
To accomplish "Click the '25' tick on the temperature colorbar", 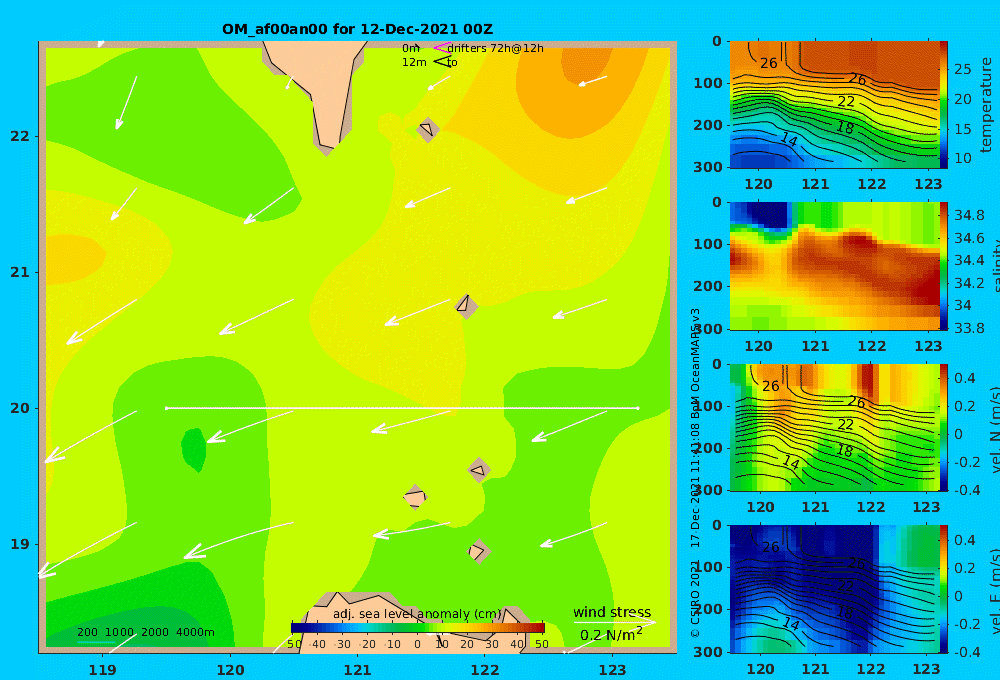I will coord(962,69).
